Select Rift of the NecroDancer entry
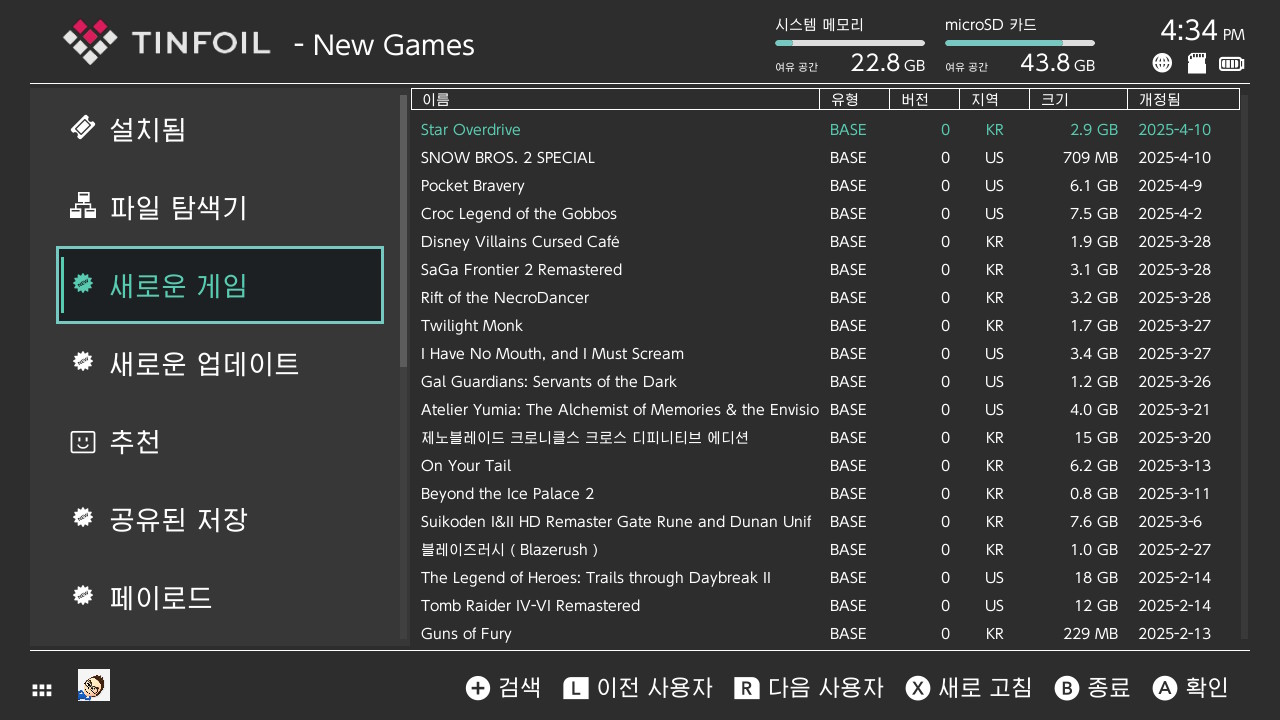 coord(826,297)
